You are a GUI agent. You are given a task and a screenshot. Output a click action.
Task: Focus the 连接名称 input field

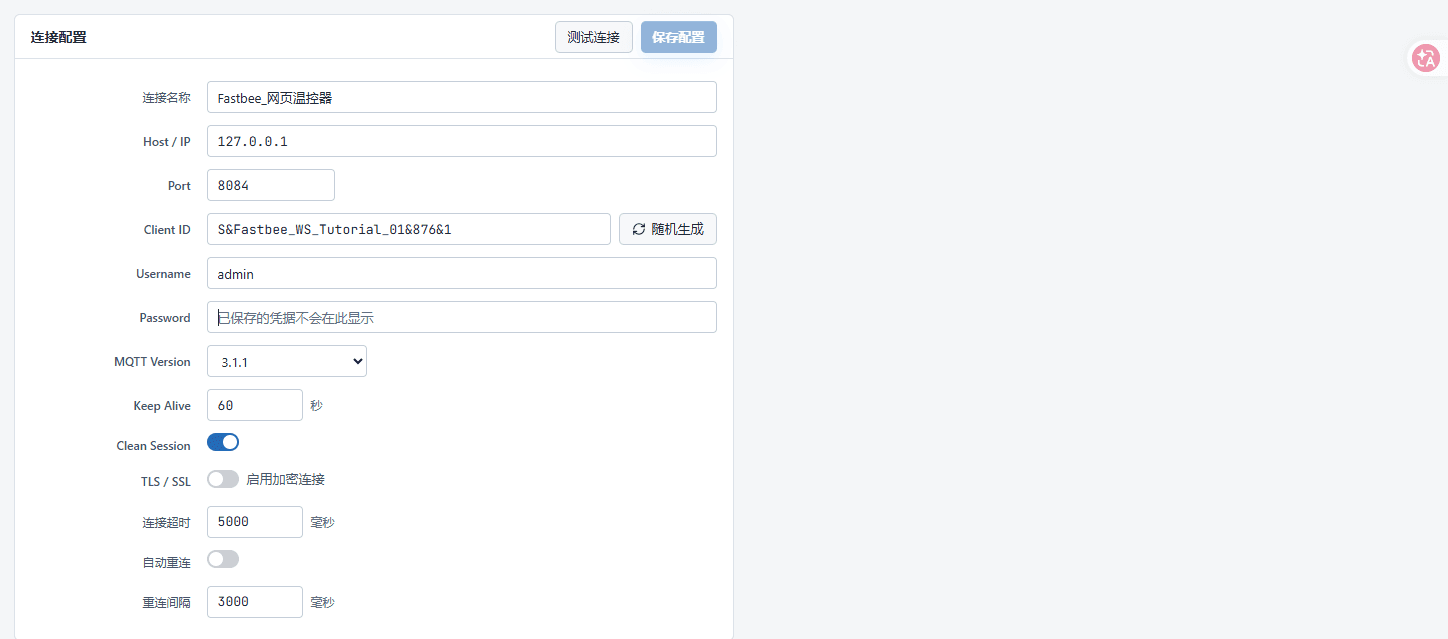coord(462,97)
